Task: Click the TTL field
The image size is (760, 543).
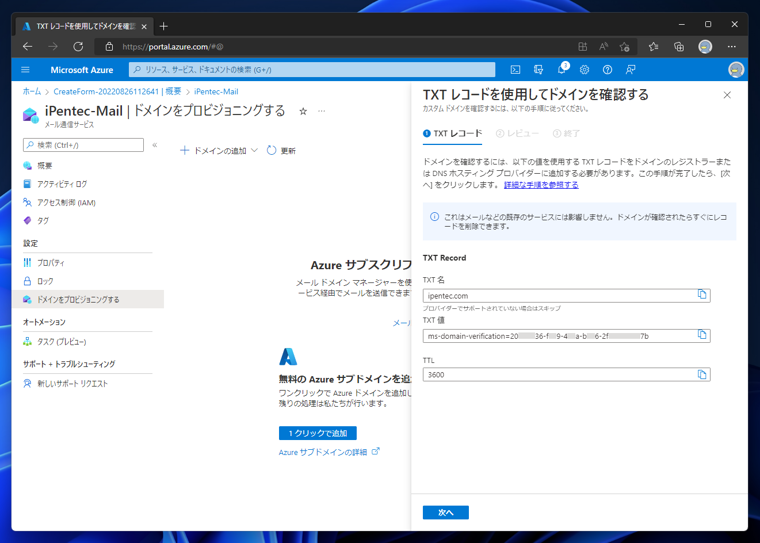Action: pyautogui.click(x=566, y=375)
